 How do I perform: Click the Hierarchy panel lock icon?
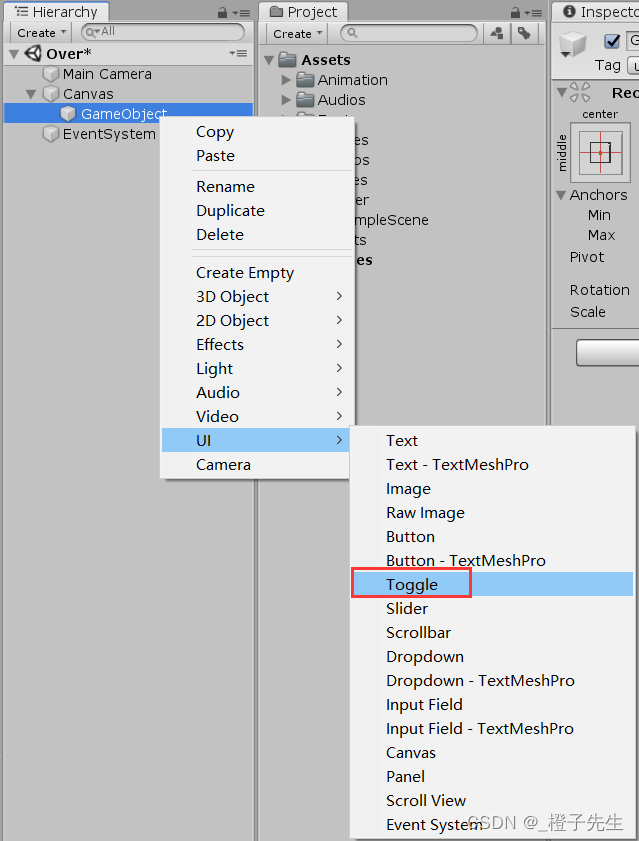coord(223,12)
